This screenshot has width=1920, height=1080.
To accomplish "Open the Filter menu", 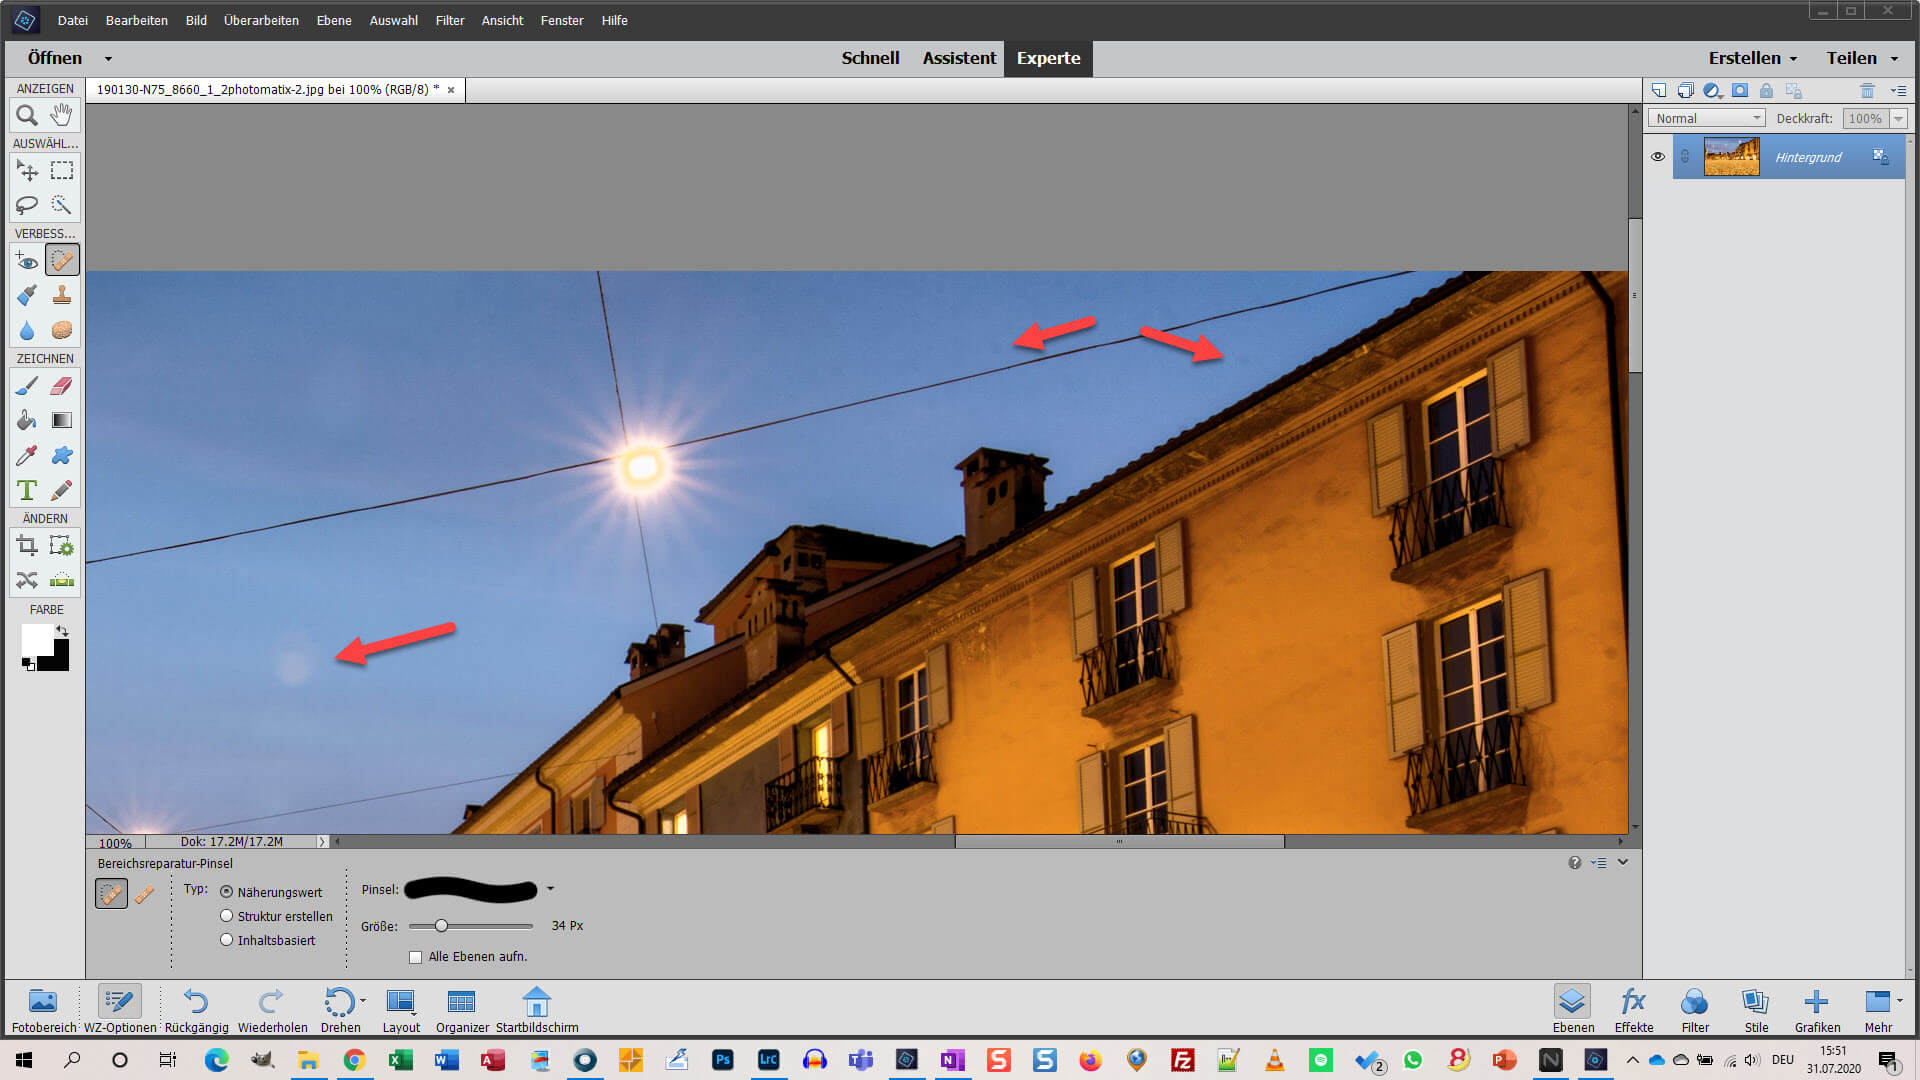I will click(x=446, y=20).
